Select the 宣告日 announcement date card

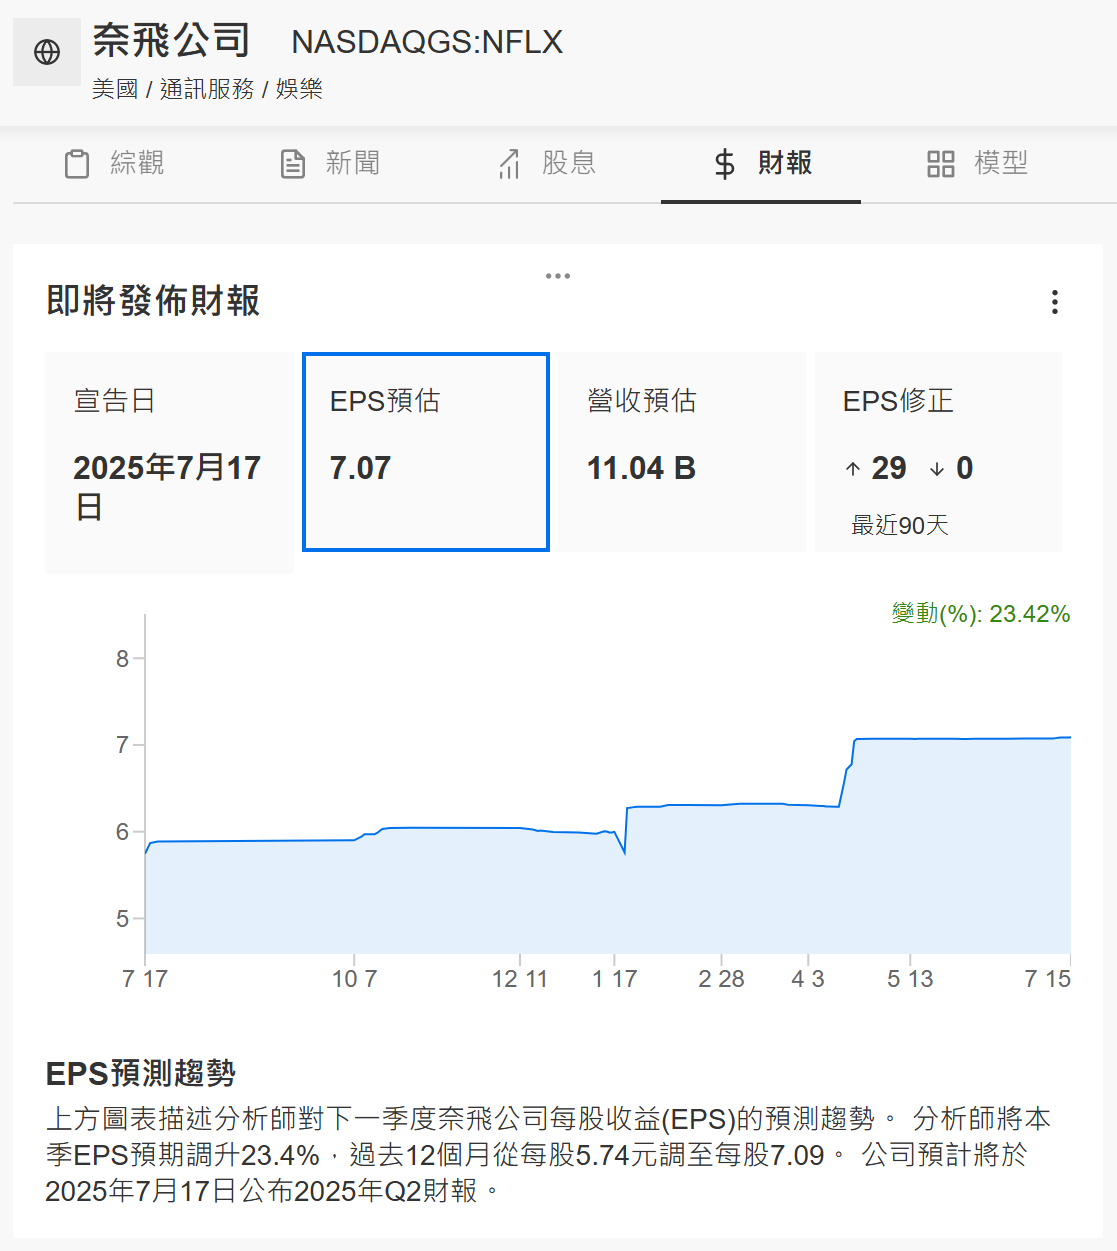170,462
